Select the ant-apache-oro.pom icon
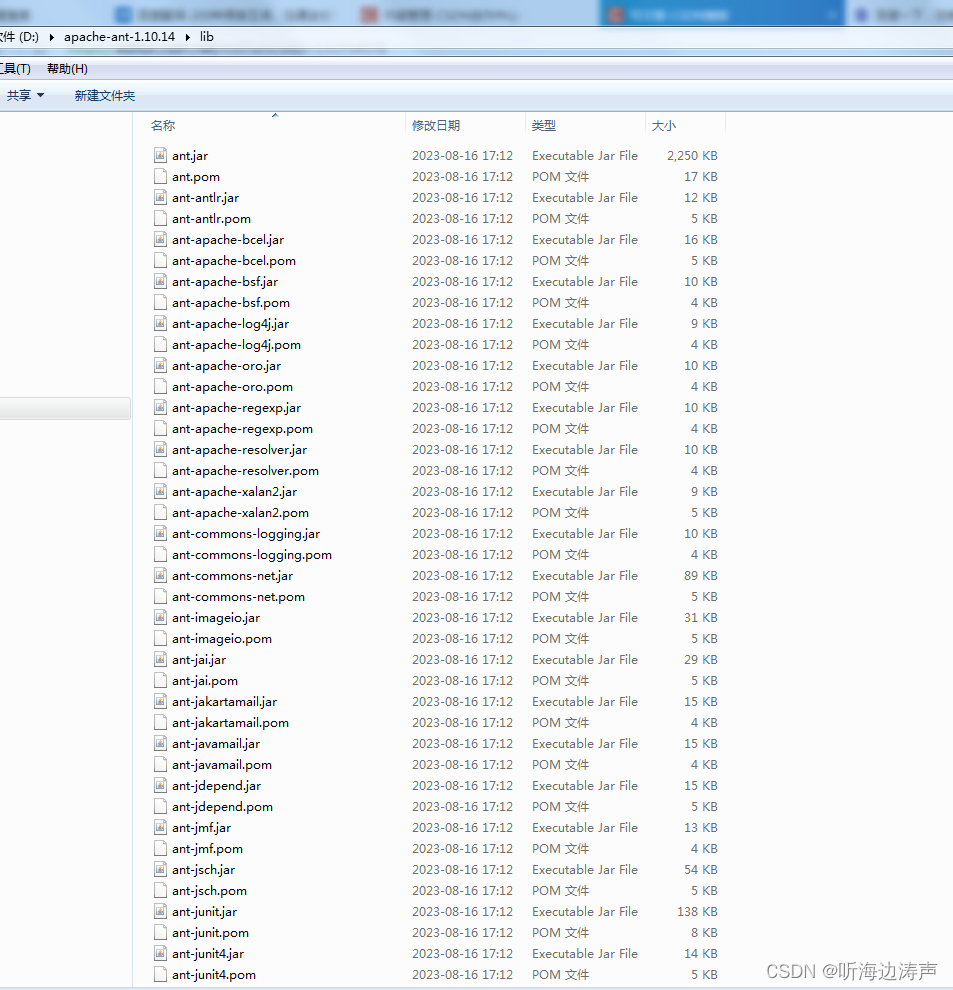Screen dimensions: 953x990 (x=160, y=386)
